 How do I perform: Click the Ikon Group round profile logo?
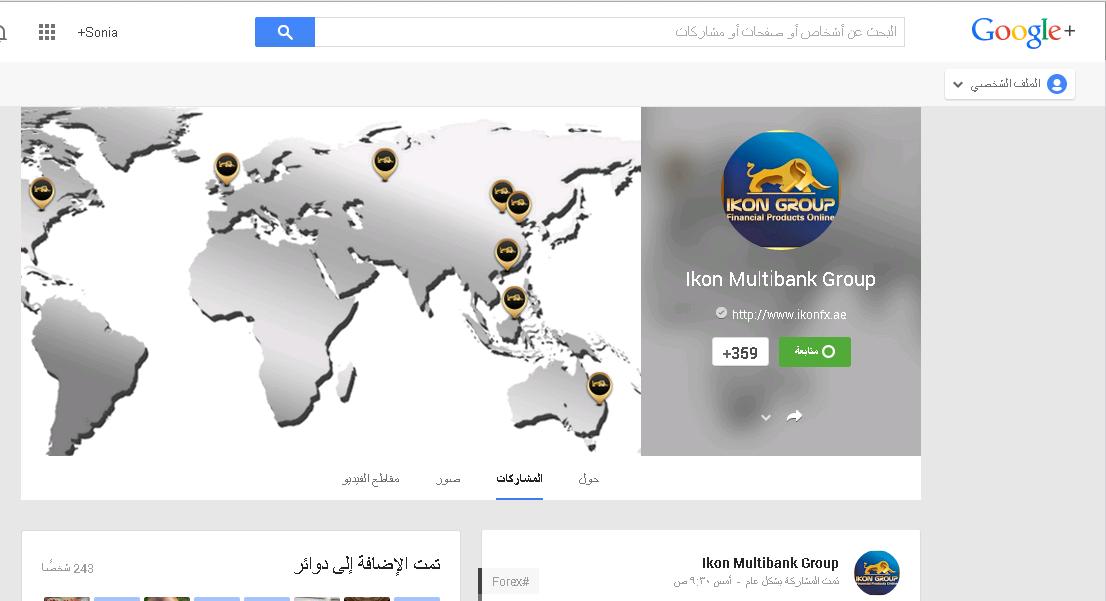(x=781, y=190)
